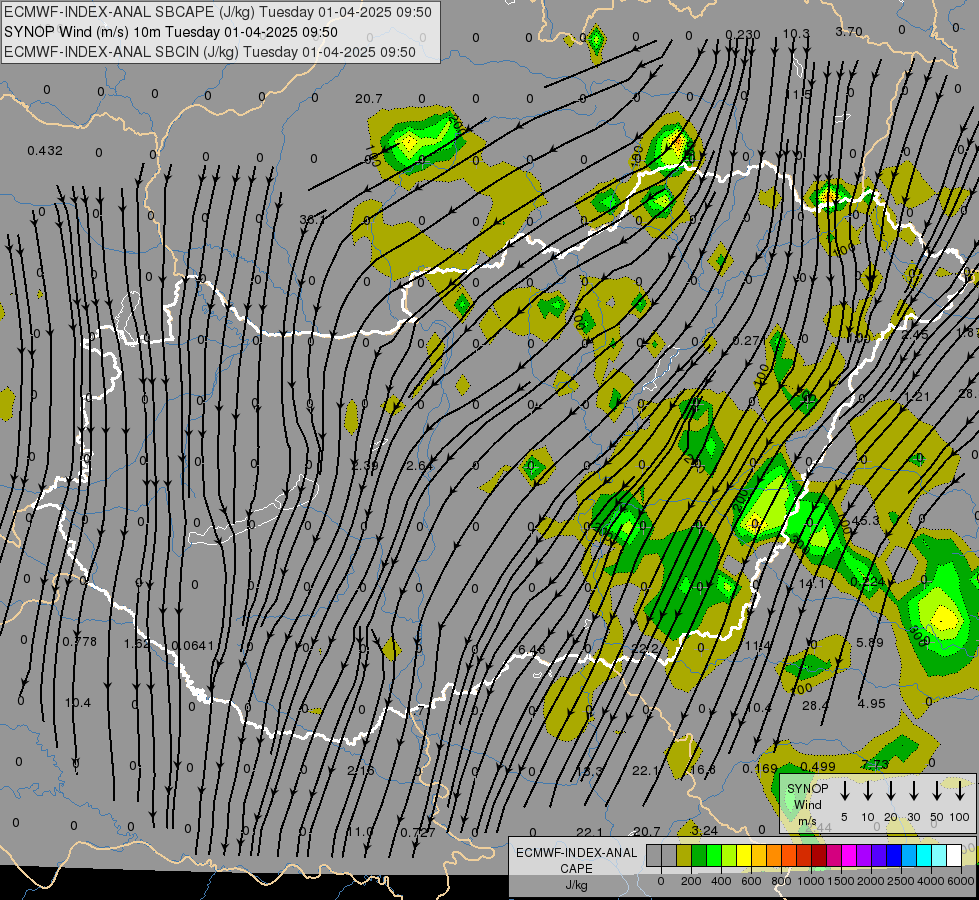Click the 0.727 value on the map
979x900 pixels.
[x=418, y=832]
